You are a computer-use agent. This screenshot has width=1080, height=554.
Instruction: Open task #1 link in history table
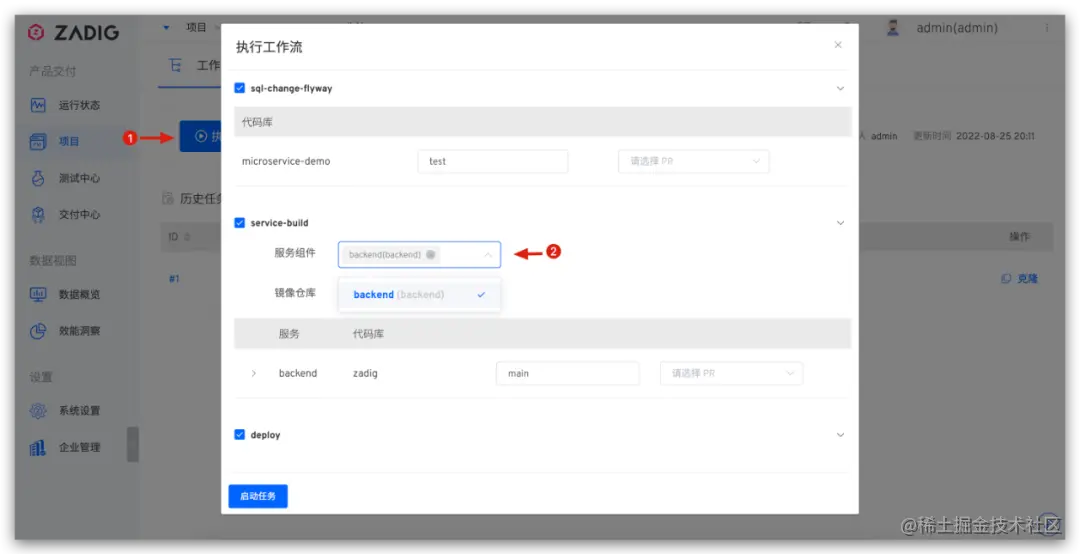coord(174,279)
